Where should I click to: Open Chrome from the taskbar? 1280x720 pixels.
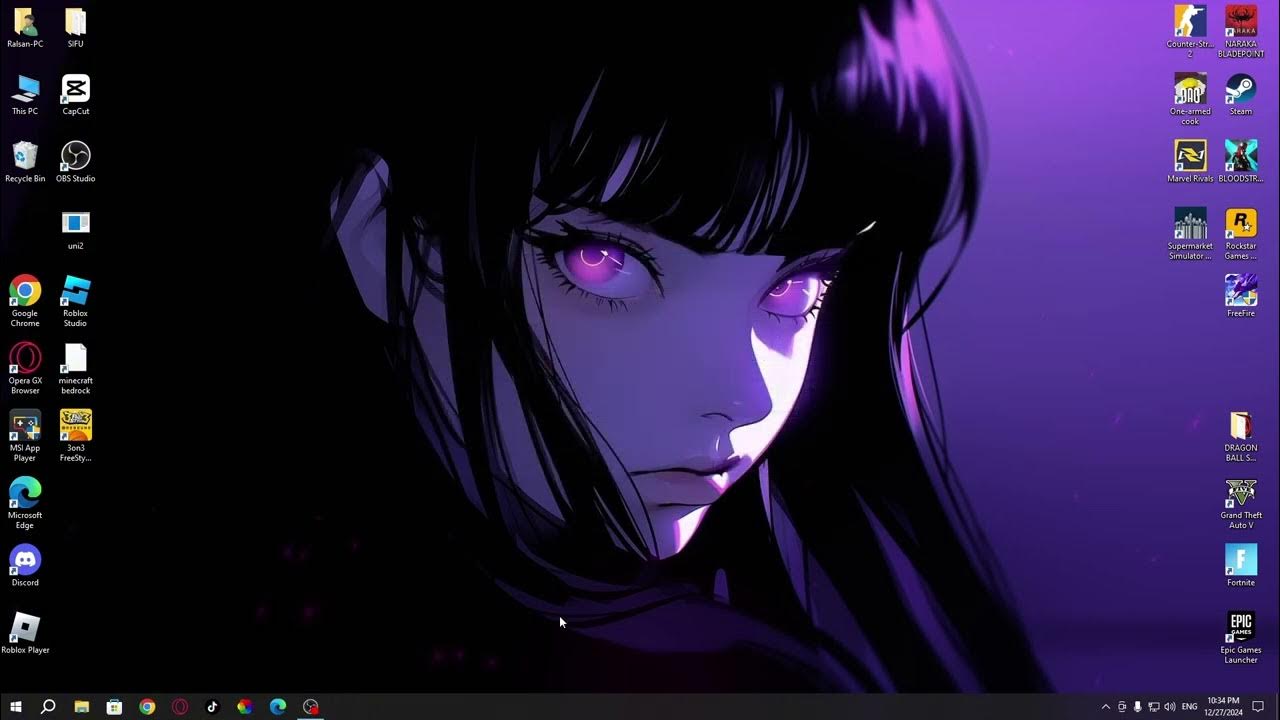coord(147,706)
